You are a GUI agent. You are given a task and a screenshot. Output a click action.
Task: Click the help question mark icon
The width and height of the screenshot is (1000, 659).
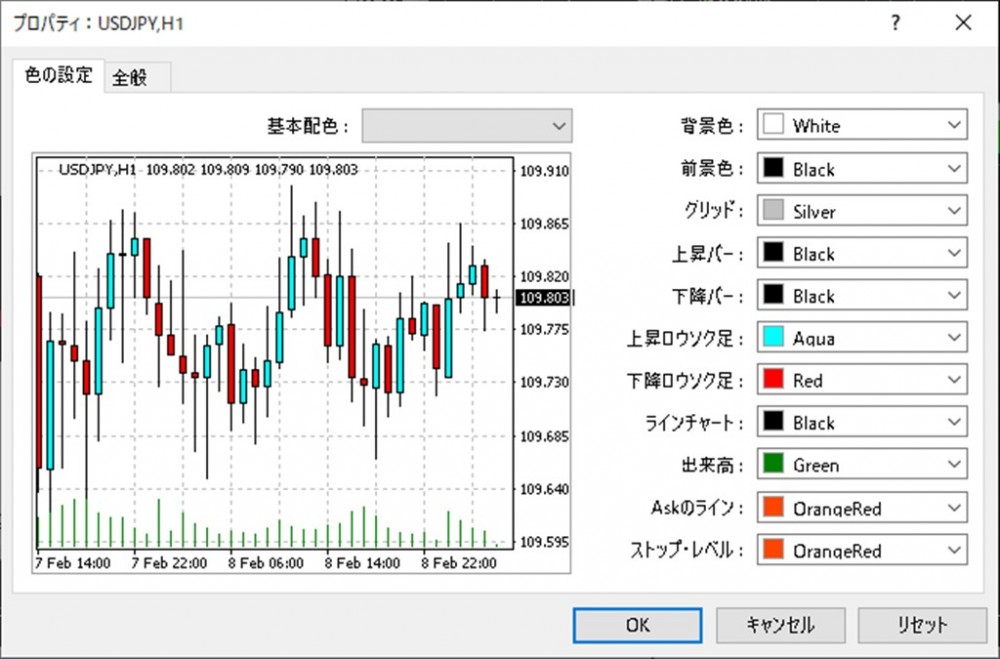point(895,22)
